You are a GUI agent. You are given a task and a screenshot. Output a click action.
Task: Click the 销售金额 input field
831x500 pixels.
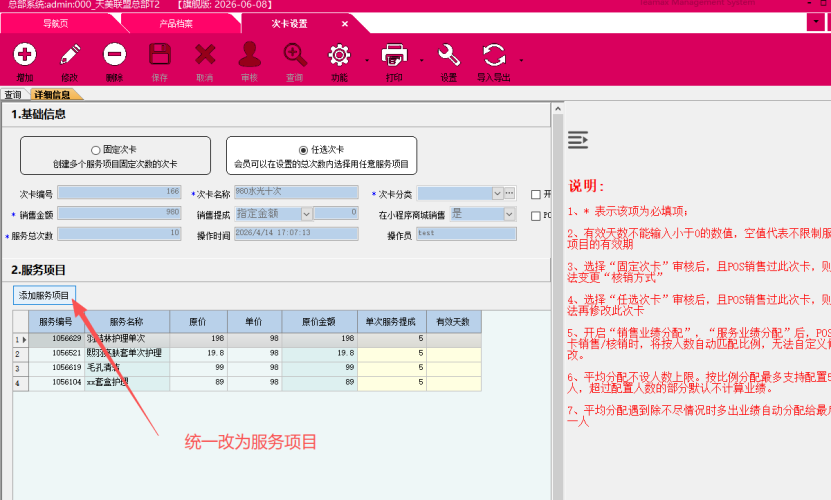click(x=119, y=213)
